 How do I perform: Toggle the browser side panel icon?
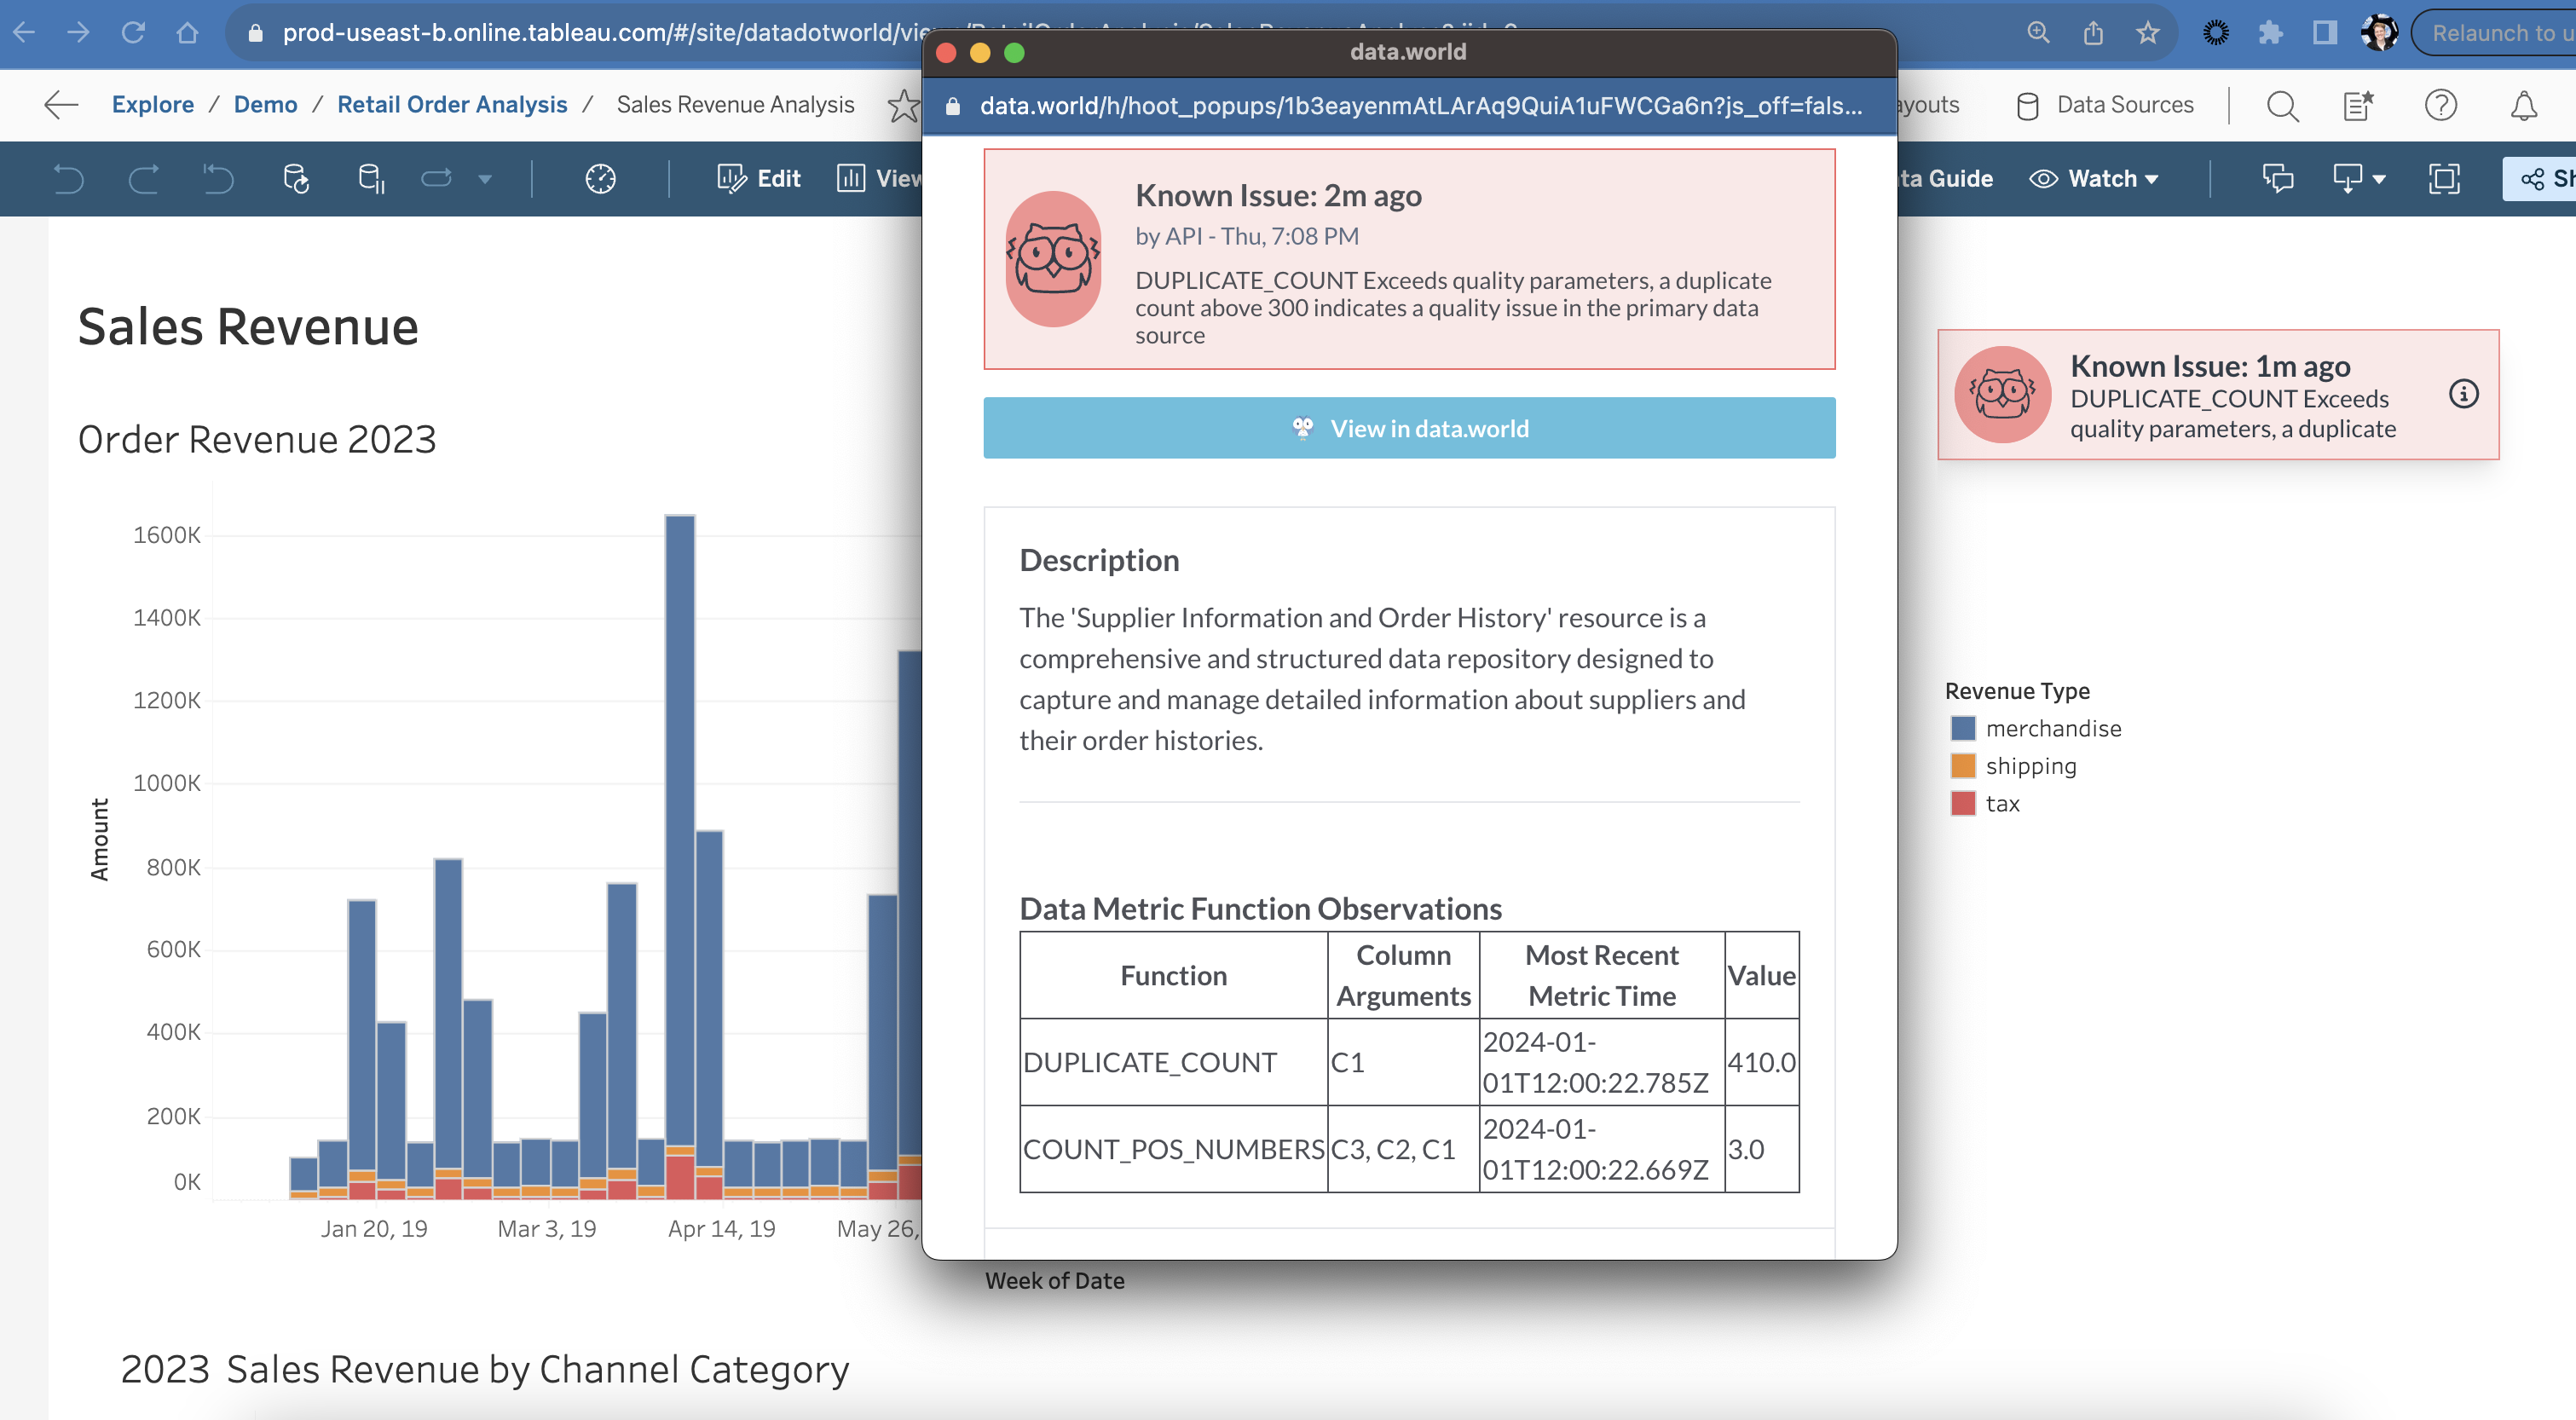(x=2325, y=33)
